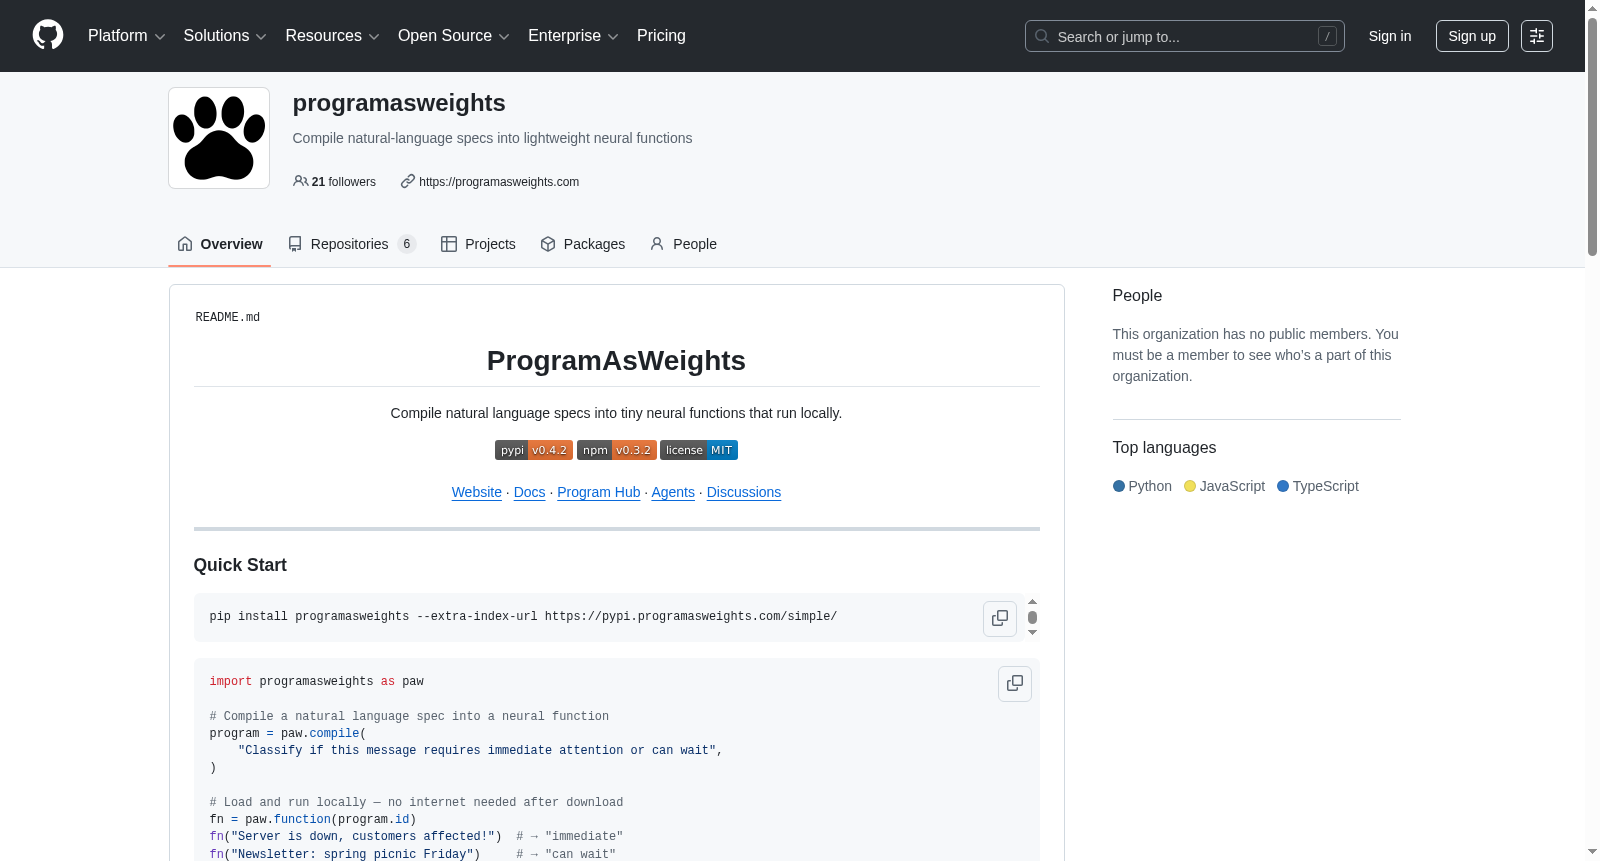
Task: Click the Sign in link
Action: tap(1390, 36)
